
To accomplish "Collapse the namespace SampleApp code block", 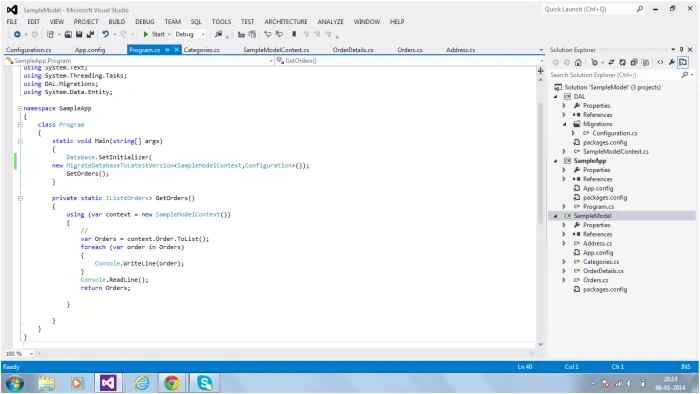I will [20, 108].
